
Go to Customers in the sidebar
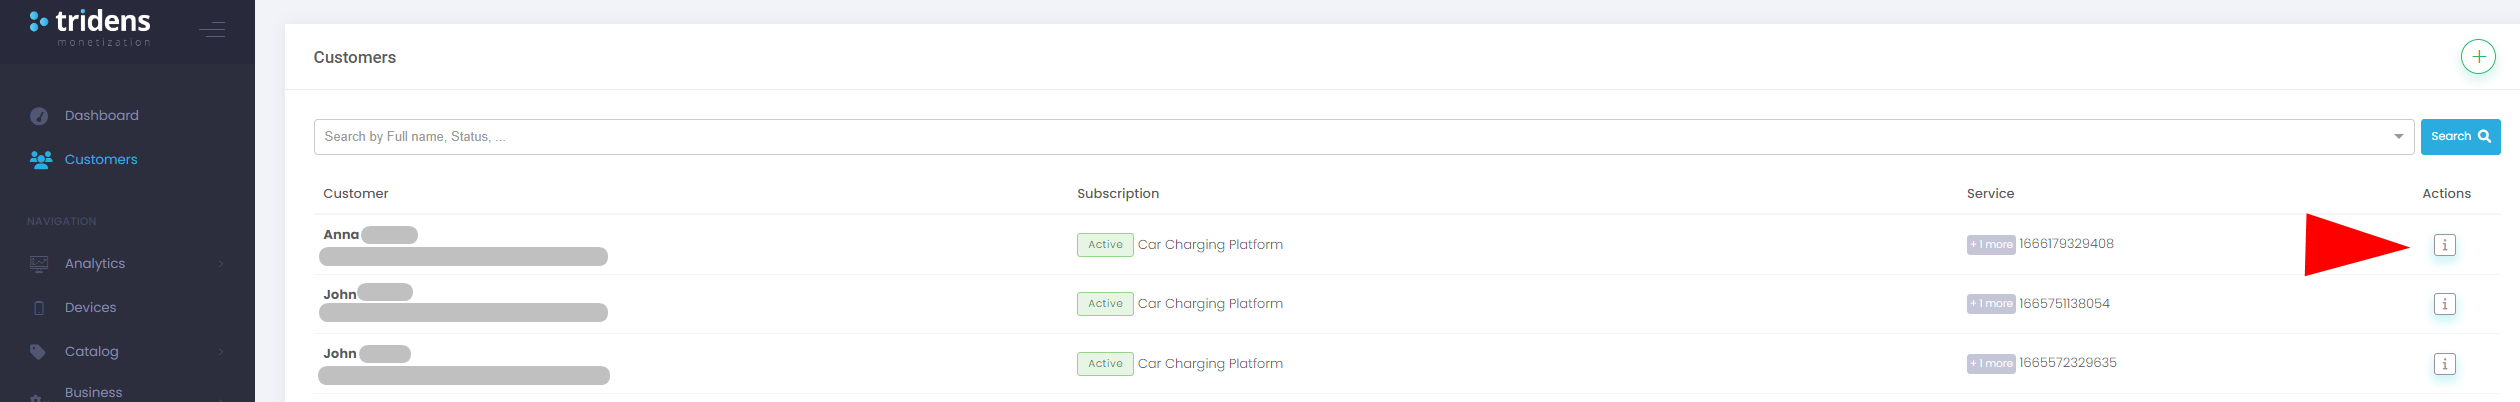100,160
